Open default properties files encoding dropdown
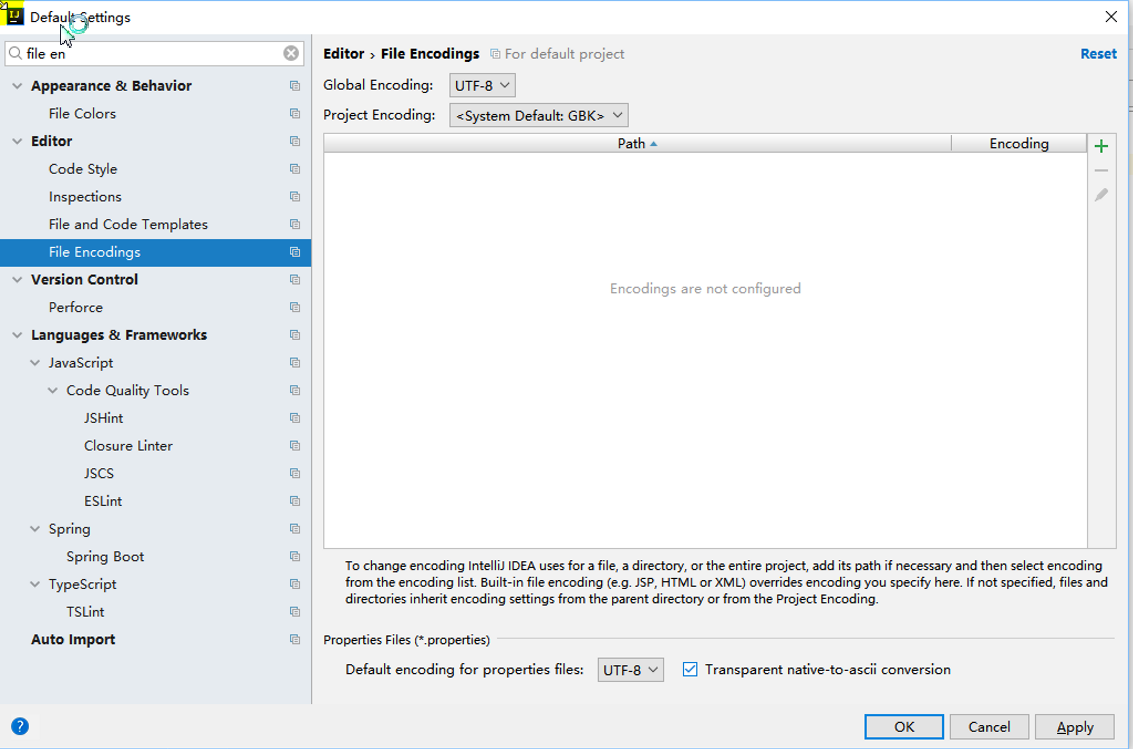1133x749 pixels. click(x=630, y=670)
